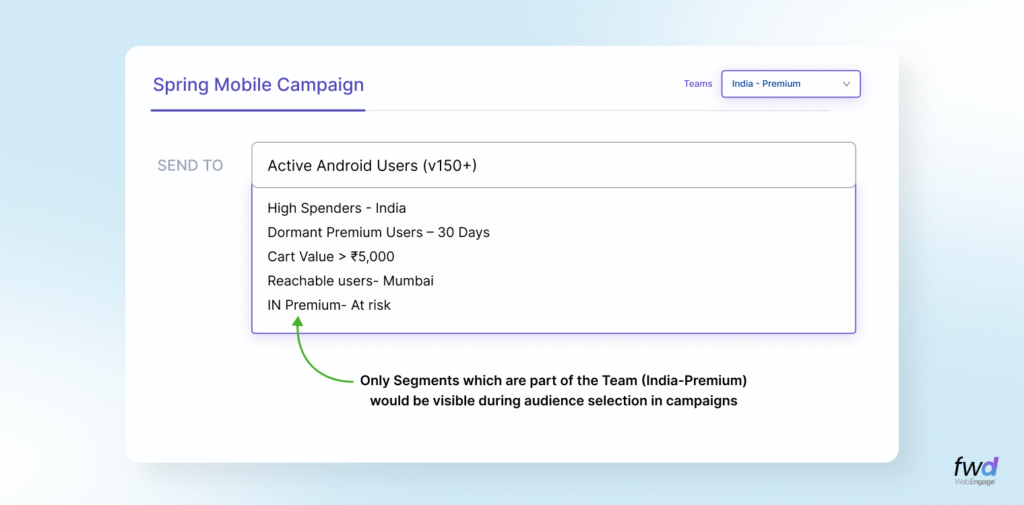Click the Teams label beside the selector
Screen dimensions: 1024x505
click(x=698, y=84)
